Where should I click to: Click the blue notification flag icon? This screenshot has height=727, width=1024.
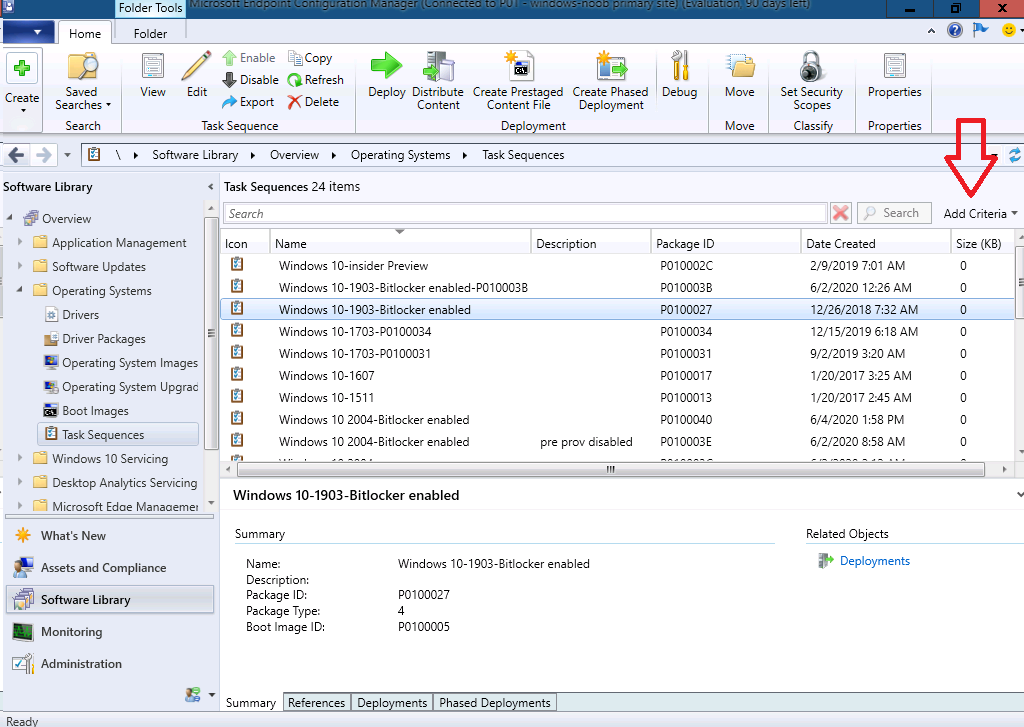click(980, 30)
